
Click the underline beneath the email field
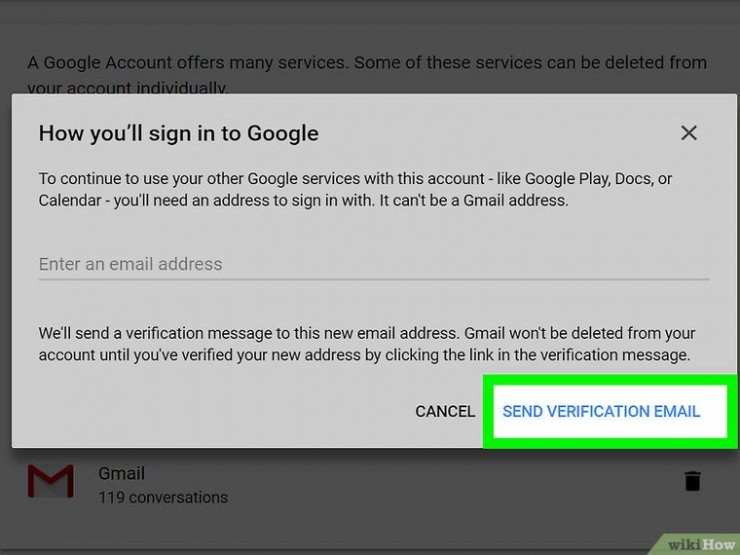pyautogui.click(x=373, y=279)
